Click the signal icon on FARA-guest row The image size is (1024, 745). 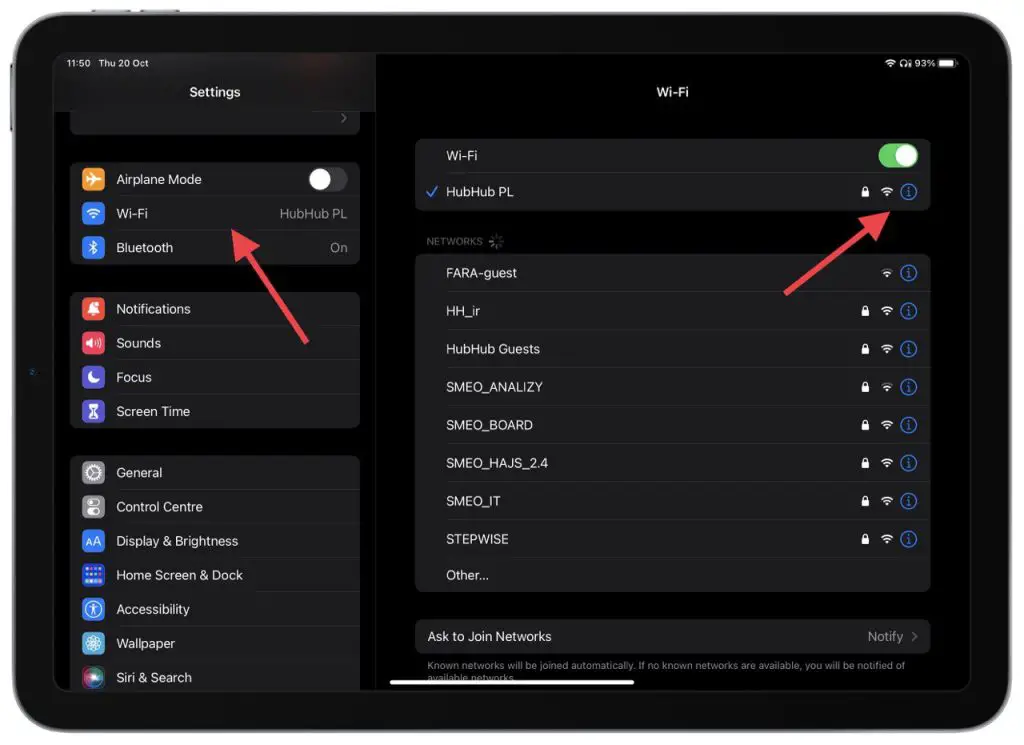(x=886, y=273)
